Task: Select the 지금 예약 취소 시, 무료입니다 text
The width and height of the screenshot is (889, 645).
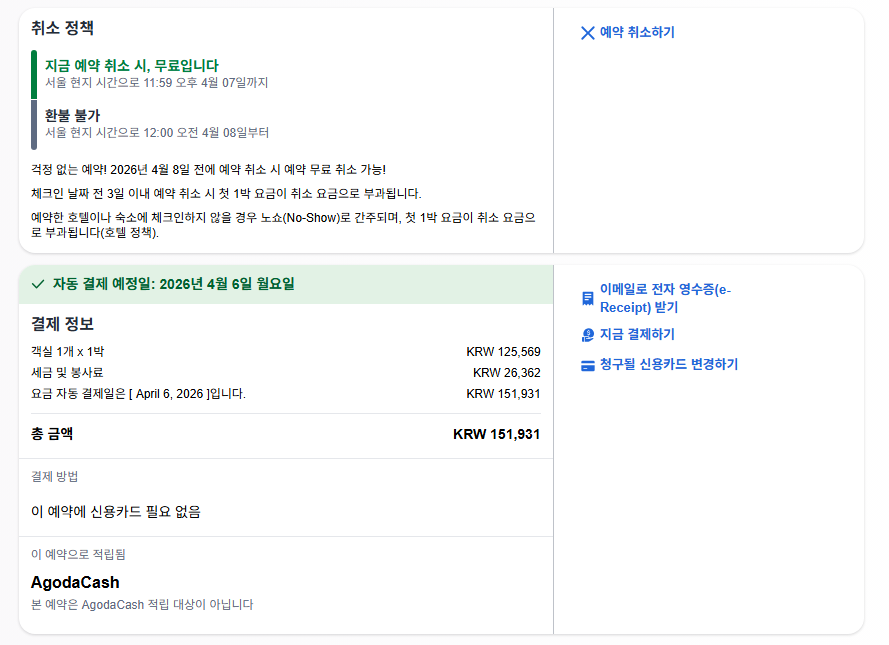Action: [131, 65]
